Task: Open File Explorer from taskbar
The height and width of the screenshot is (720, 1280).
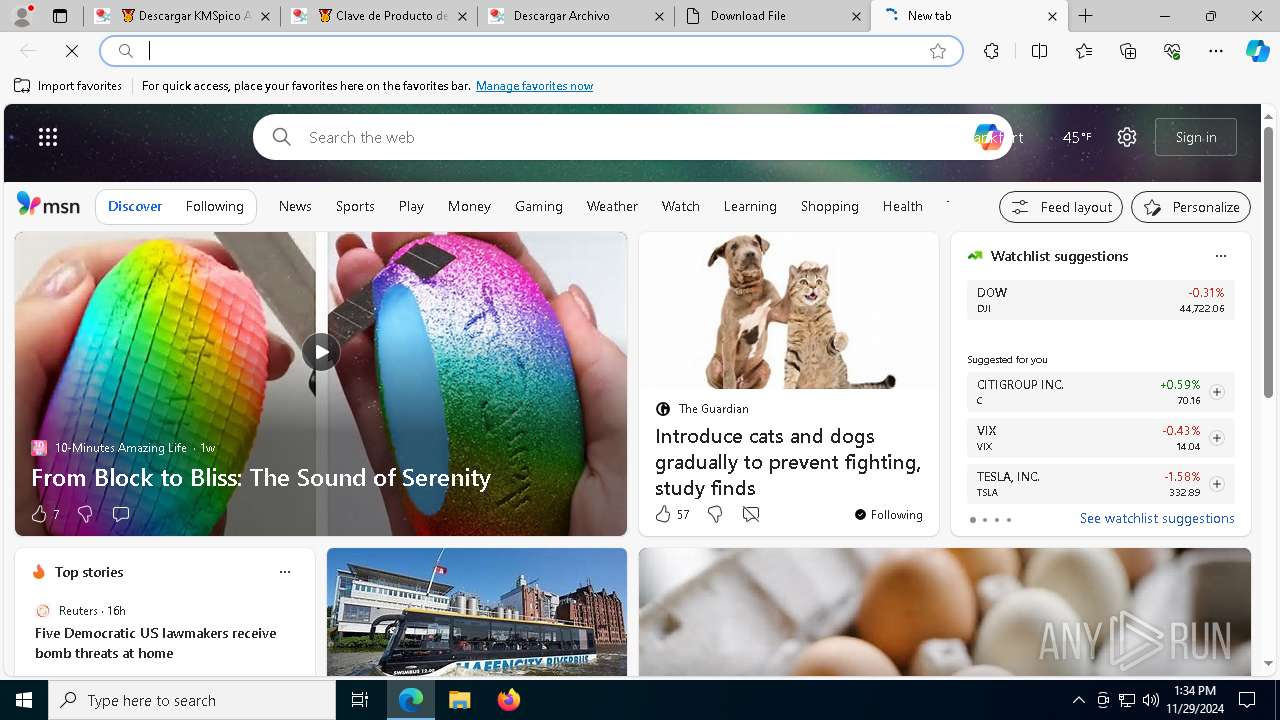Action: tap(459, 700)
